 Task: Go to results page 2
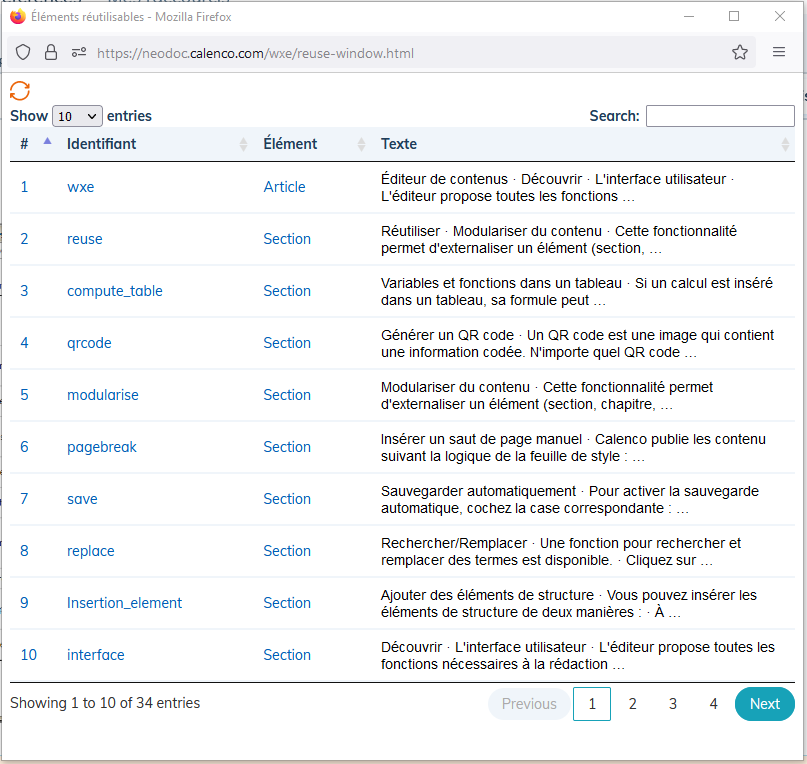633,704
